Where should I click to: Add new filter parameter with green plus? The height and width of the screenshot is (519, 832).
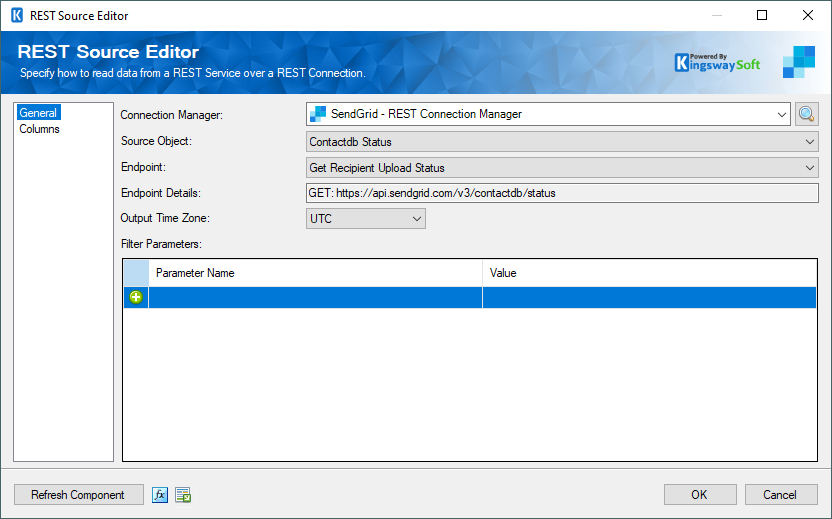pyautogui.click(x=136, y=297)
